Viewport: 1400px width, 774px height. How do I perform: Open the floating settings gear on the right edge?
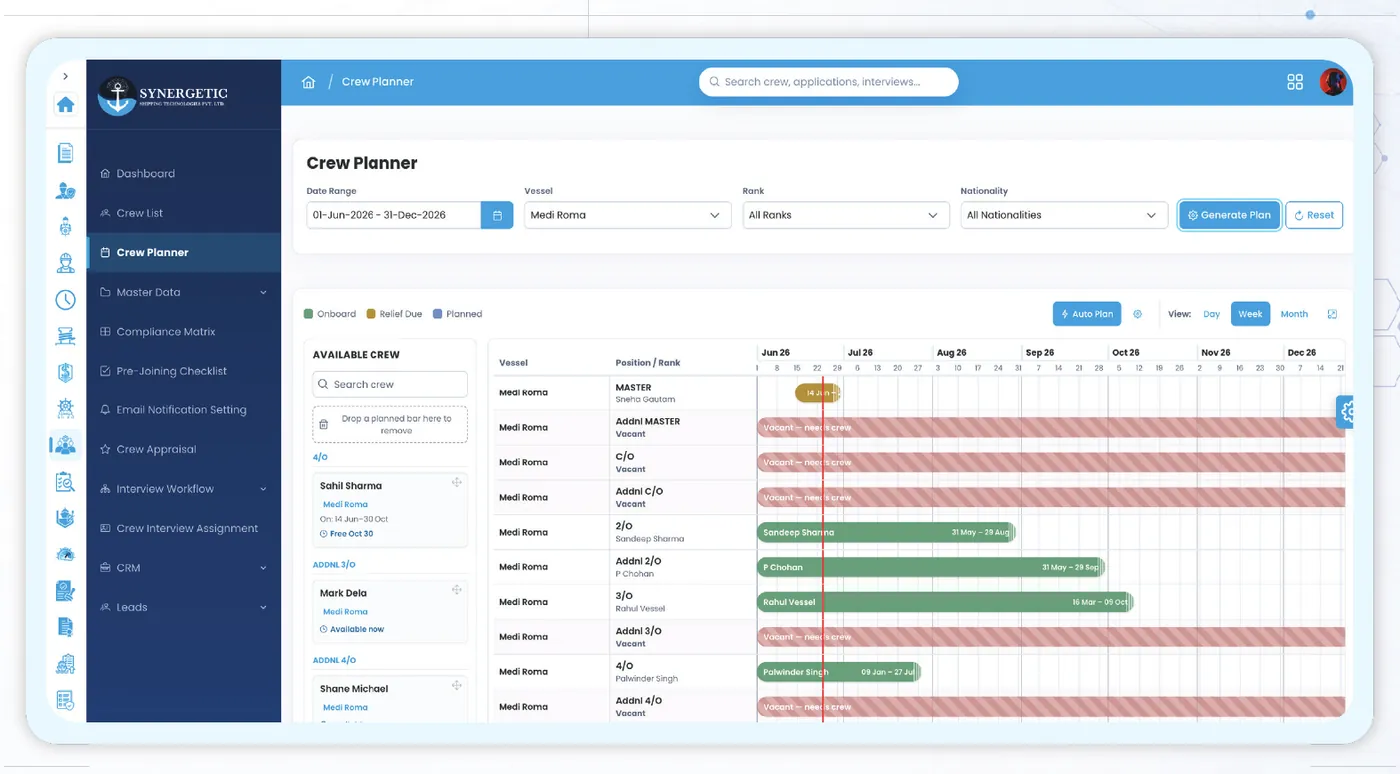(1346, 411)
